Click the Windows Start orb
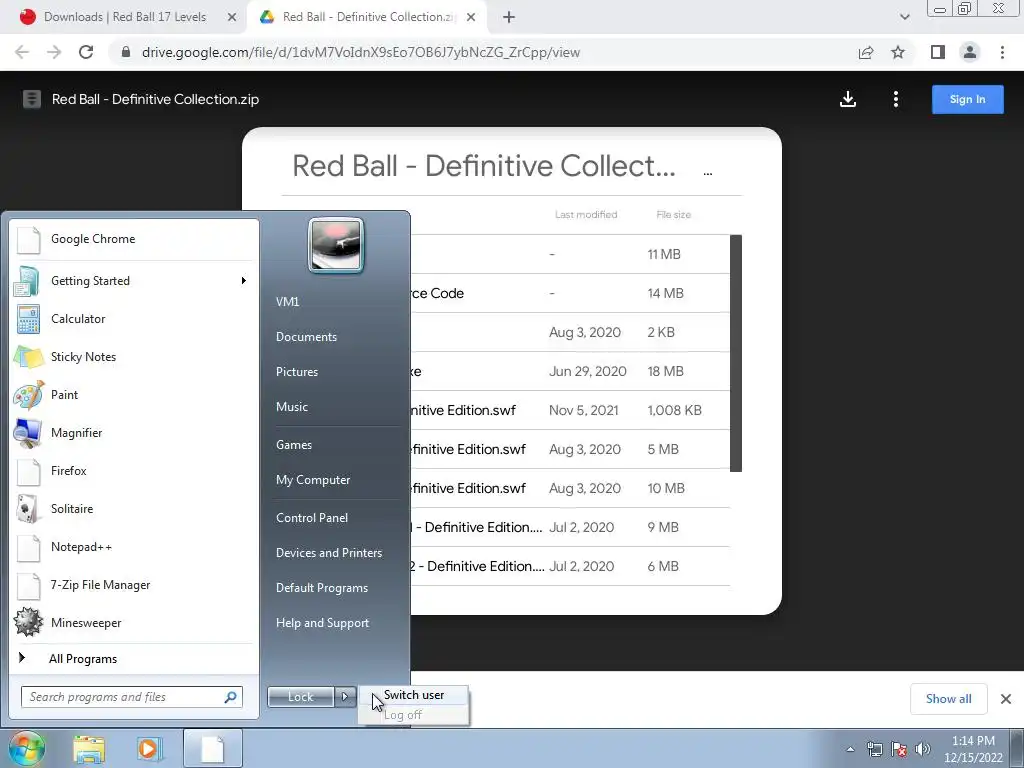The height and width of the screenshot is (768, 1024). [x=26, y=748]
